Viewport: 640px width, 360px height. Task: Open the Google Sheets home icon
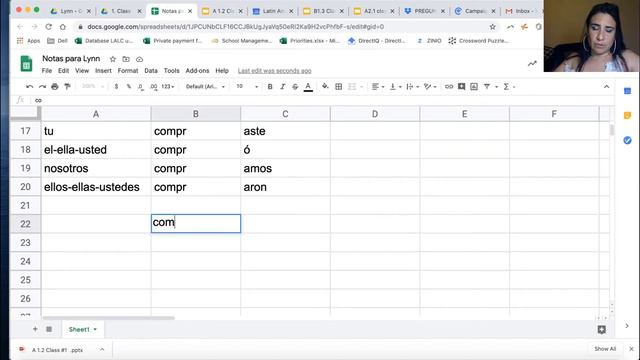click(x=26, y=64)
